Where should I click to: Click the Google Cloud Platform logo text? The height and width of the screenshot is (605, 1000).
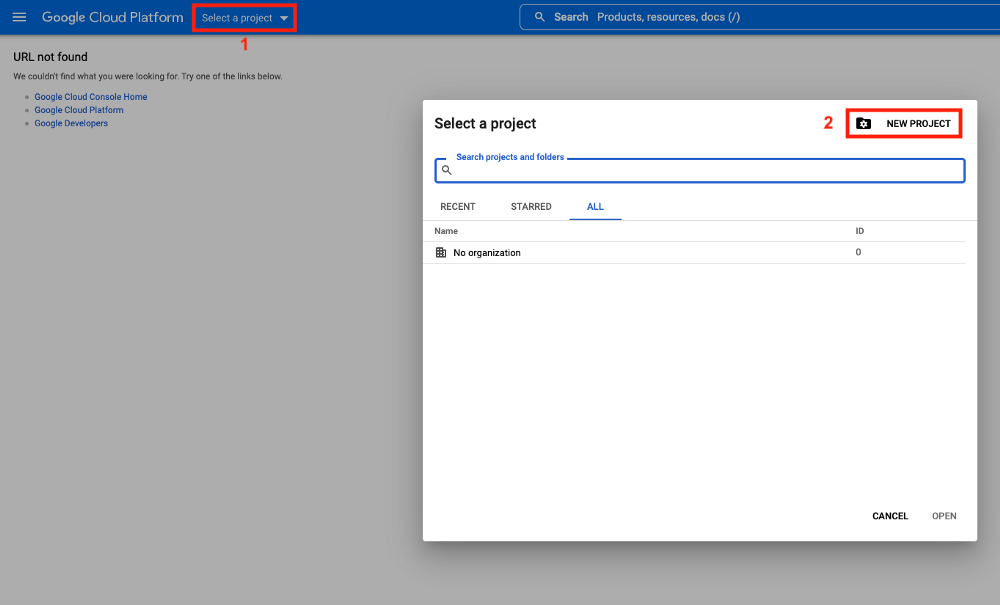tap(112, 17)
